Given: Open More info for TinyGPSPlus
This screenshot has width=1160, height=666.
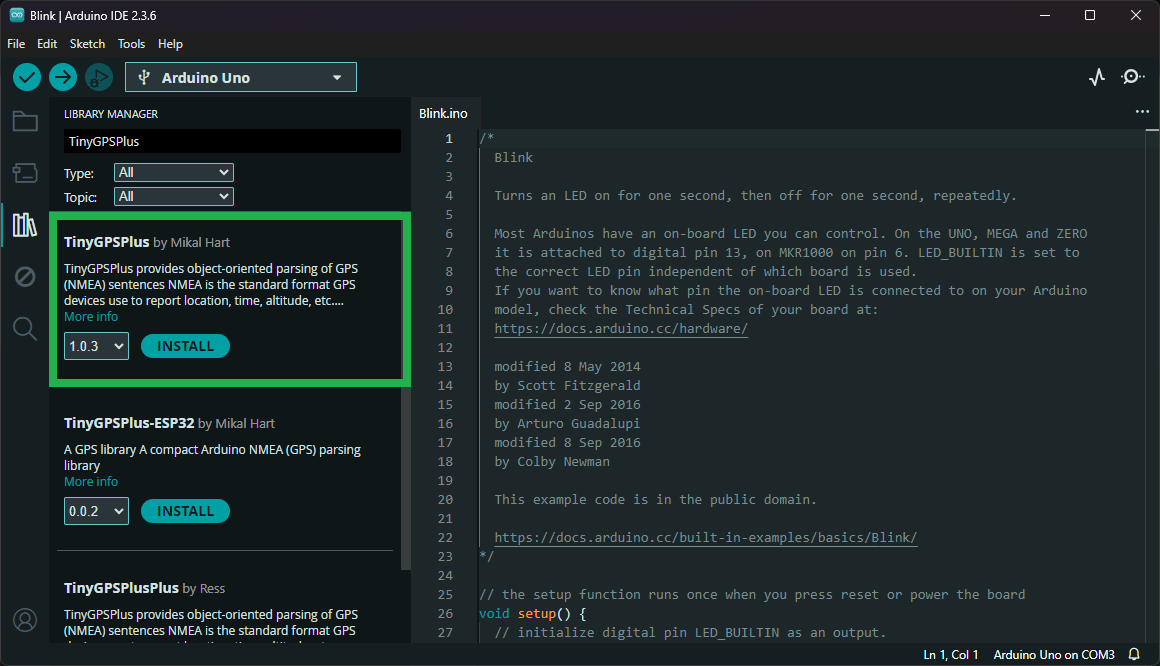Looking at the screenshot, I should coord(91,317).
